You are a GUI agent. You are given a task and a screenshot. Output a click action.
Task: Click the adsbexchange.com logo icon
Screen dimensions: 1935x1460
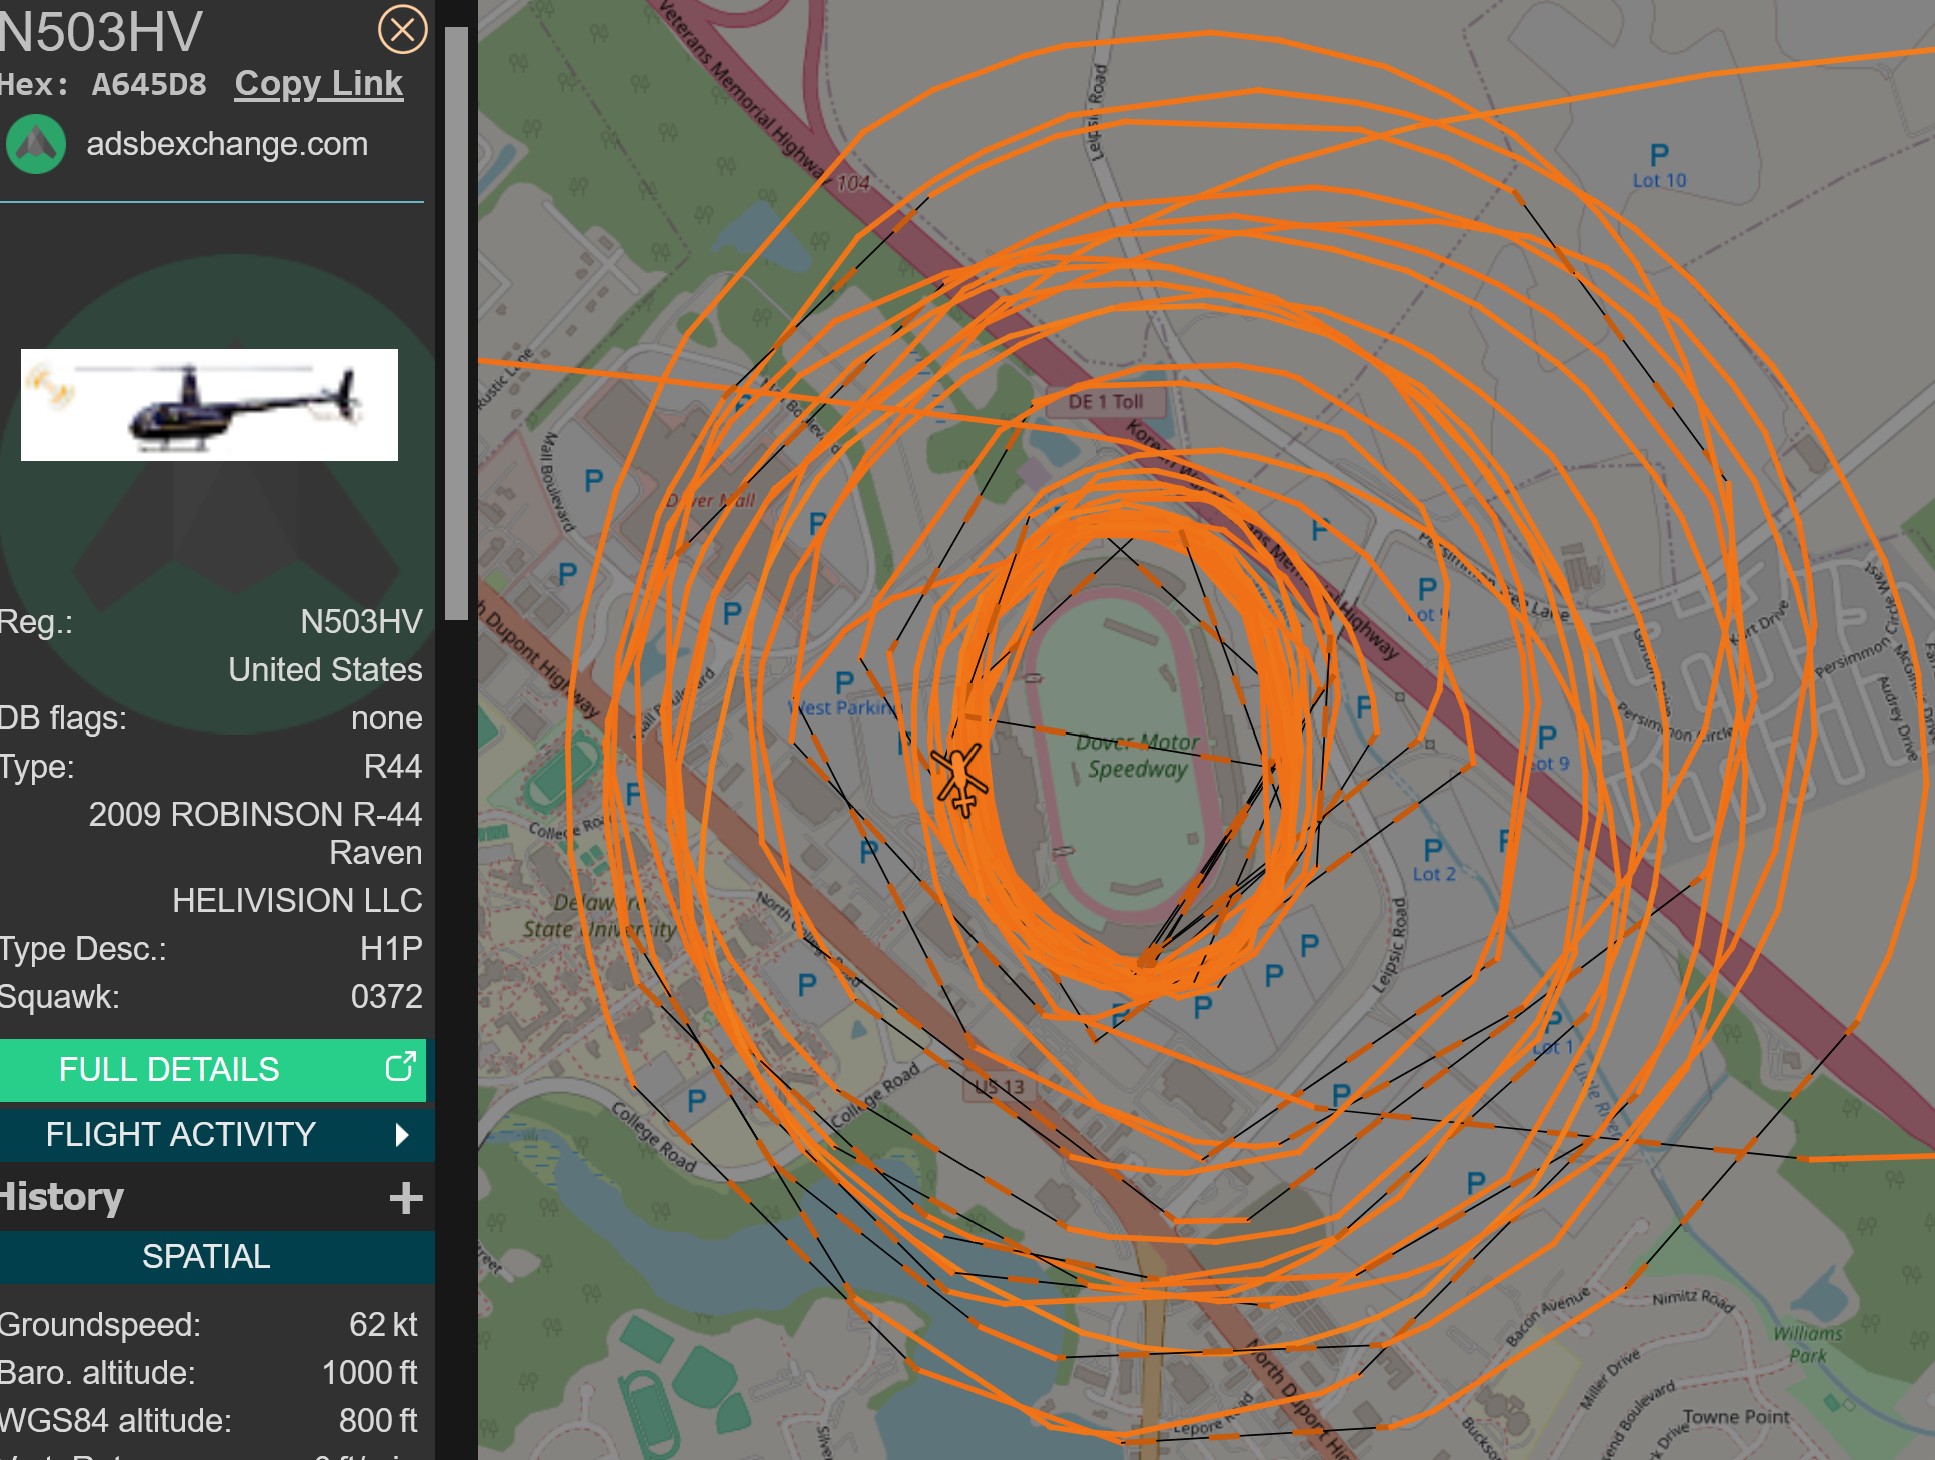(x=36, y=144)
